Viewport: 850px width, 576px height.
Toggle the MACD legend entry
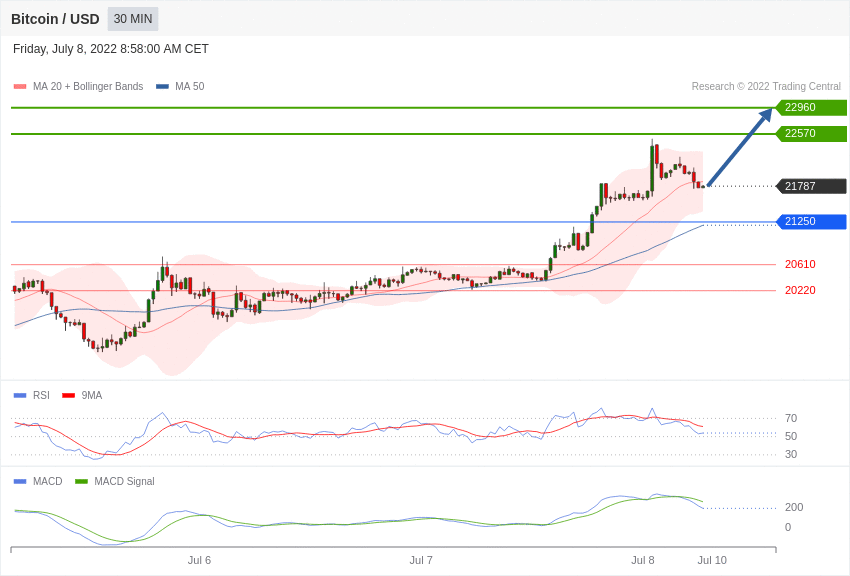38,481
